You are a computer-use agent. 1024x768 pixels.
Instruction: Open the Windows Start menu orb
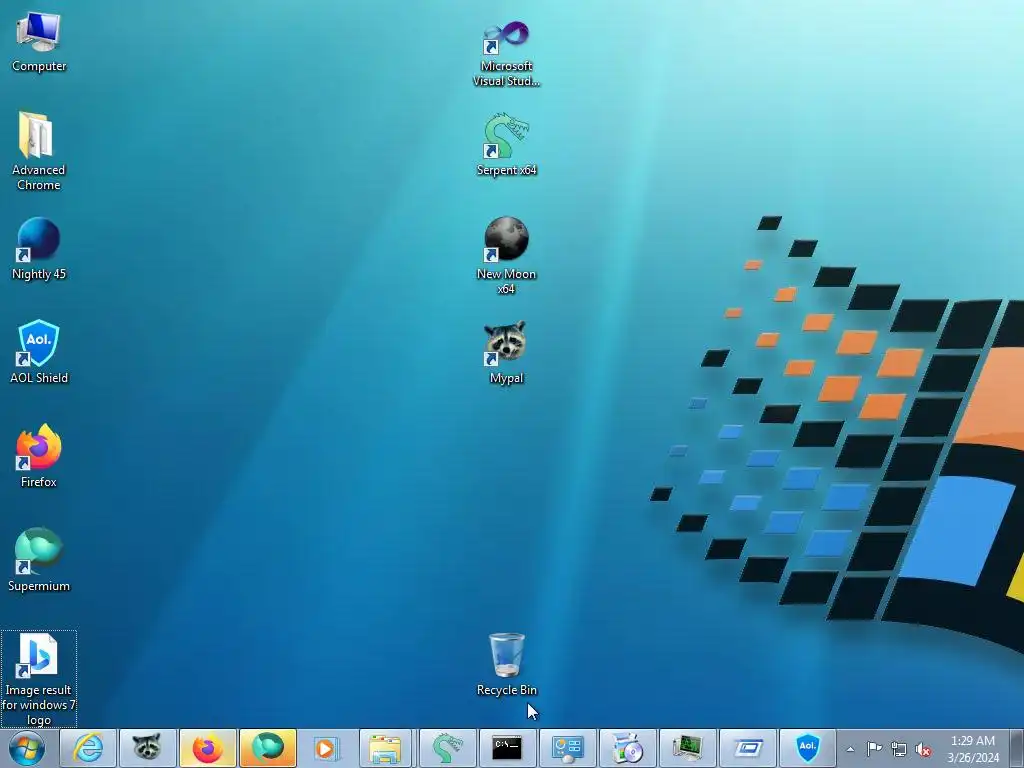(x=27, y=748)
